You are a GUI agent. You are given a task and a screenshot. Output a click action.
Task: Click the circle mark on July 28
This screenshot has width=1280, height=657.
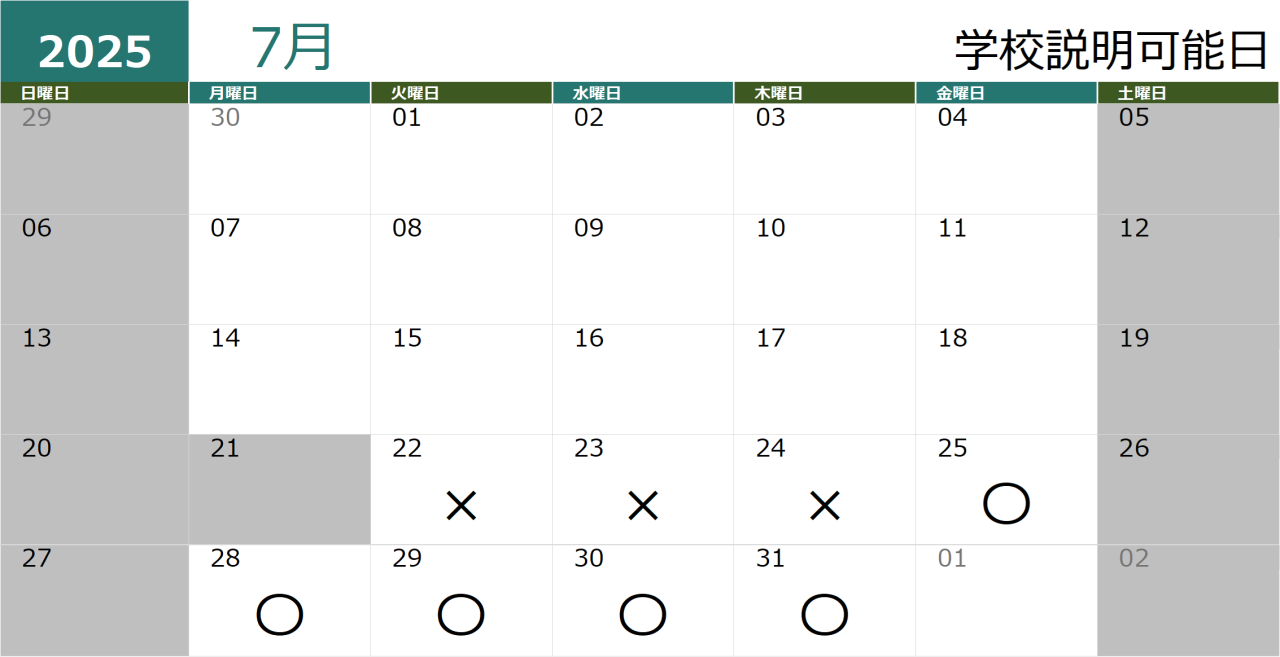[x=279, y=614]
